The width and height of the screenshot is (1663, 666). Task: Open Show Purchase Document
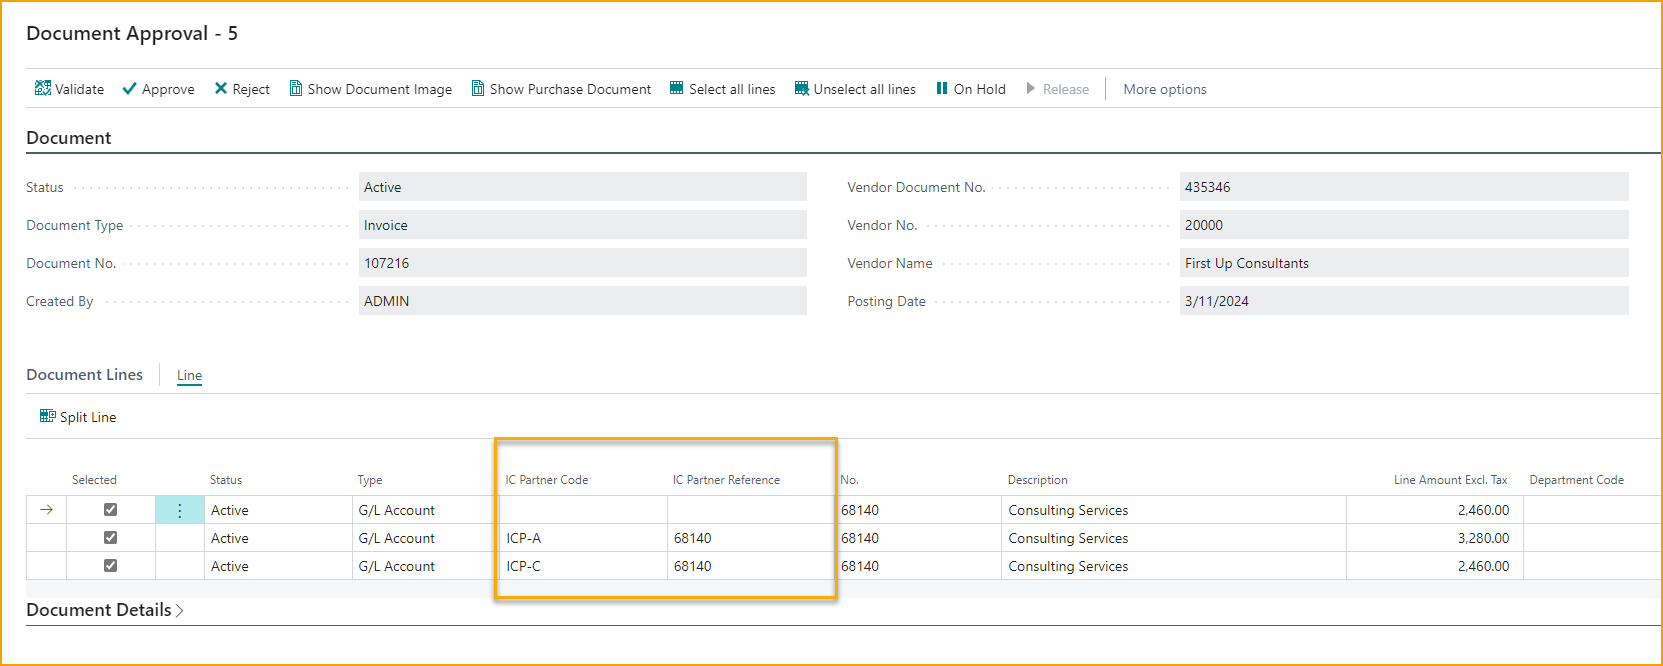click(x=561, y=89)
